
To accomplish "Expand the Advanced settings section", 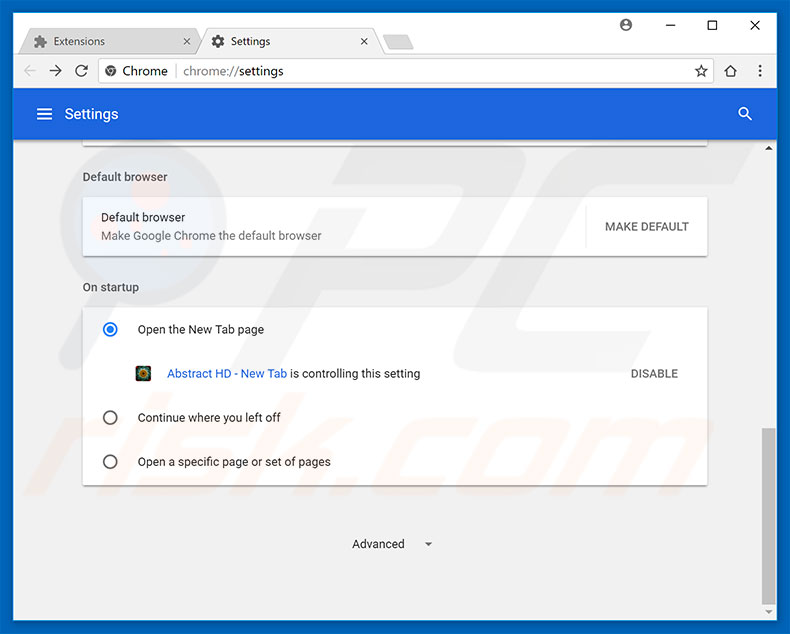I will (392, 544).
